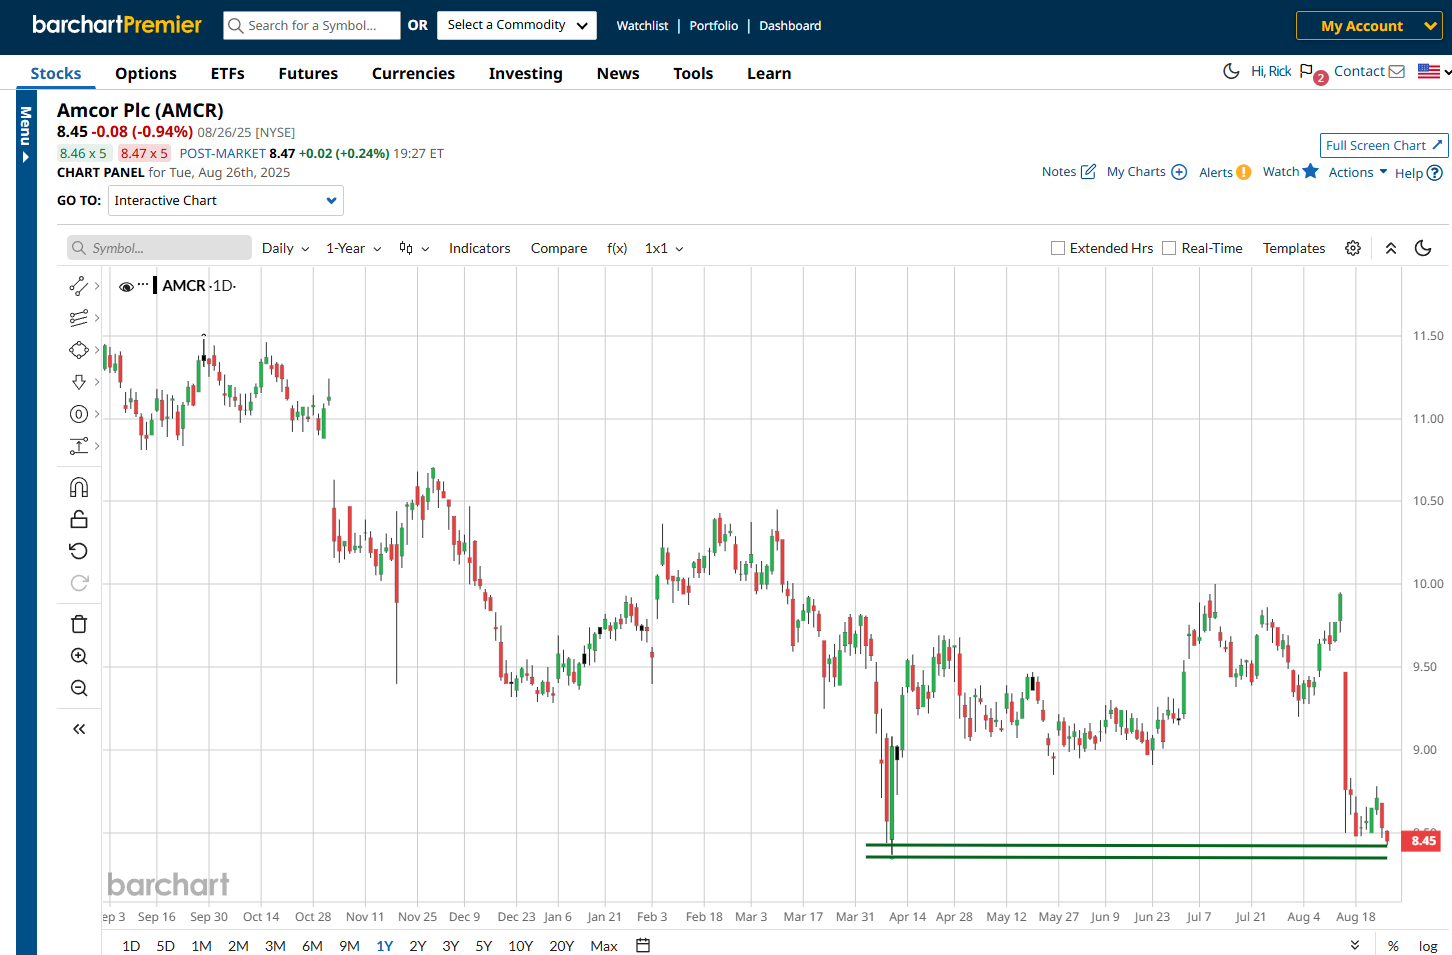Viewport: 1452px width, 955px height.
Task: Switch chart to dark mode moon icon
Action: (1423, 248)
